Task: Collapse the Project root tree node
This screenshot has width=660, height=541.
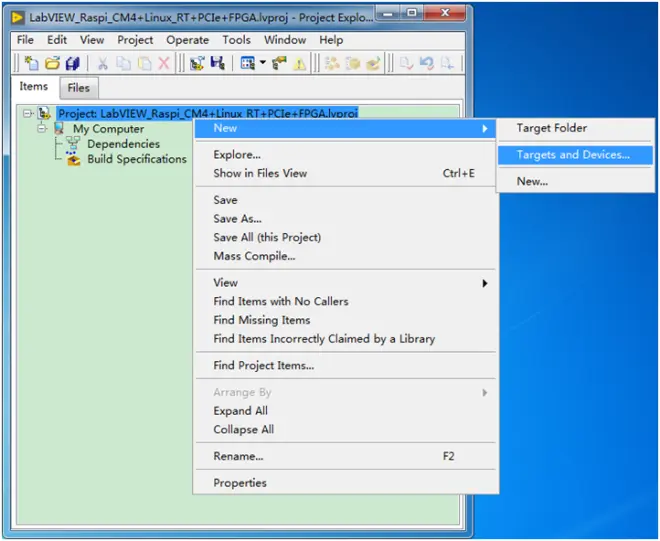Action: click(28, 113)
